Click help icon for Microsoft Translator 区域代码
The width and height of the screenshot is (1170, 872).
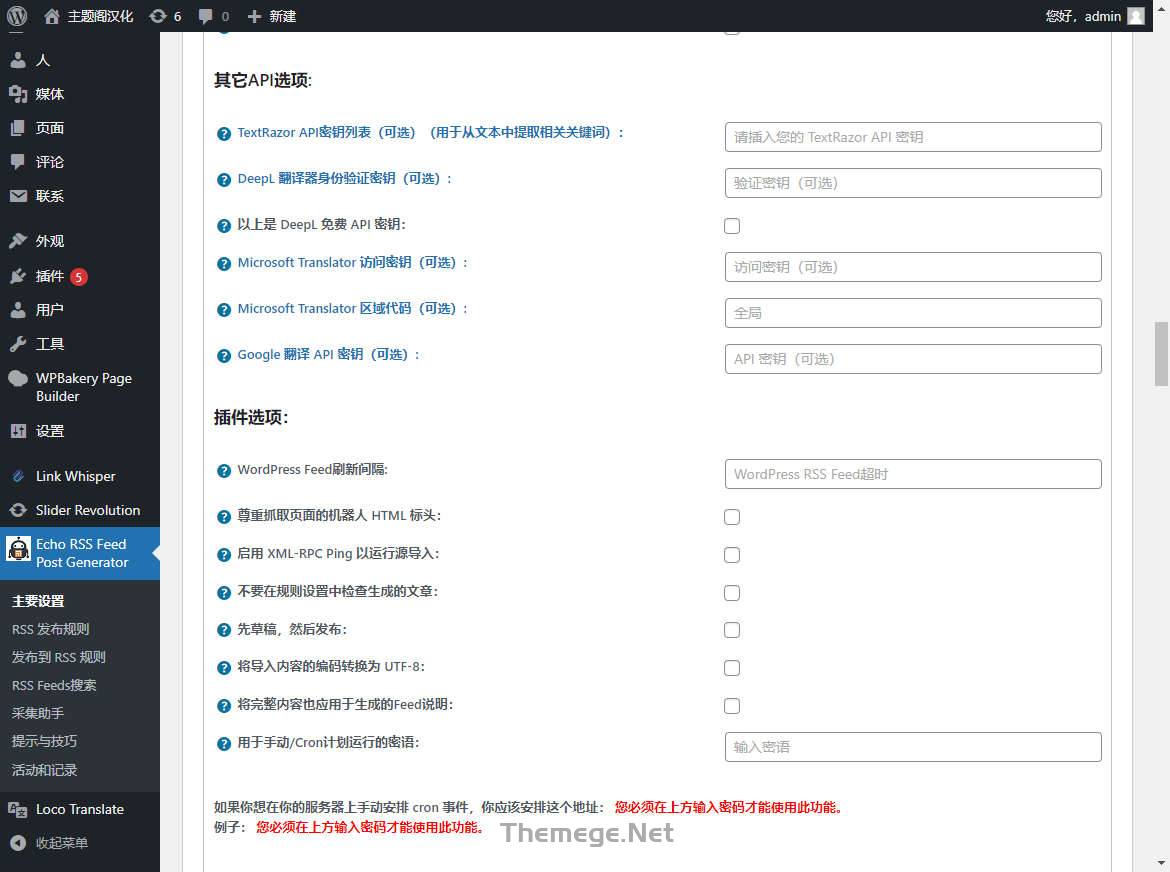click(223, 310)
